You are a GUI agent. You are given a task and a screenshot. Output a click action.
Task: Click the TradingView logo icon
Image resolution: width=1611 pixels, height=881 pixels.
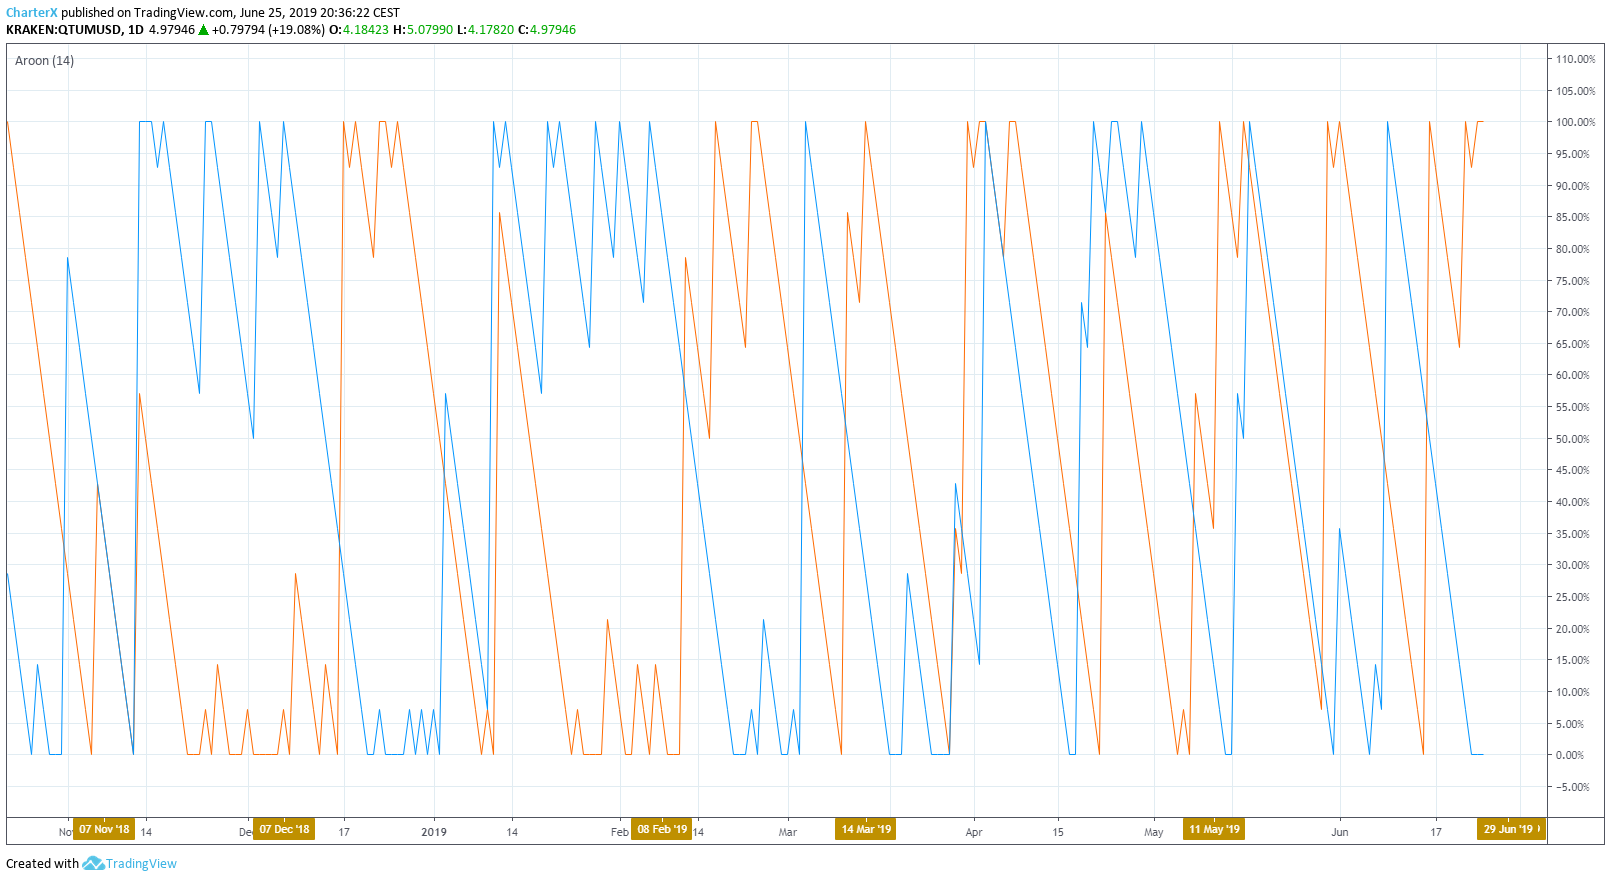click(x=93, y=863)
